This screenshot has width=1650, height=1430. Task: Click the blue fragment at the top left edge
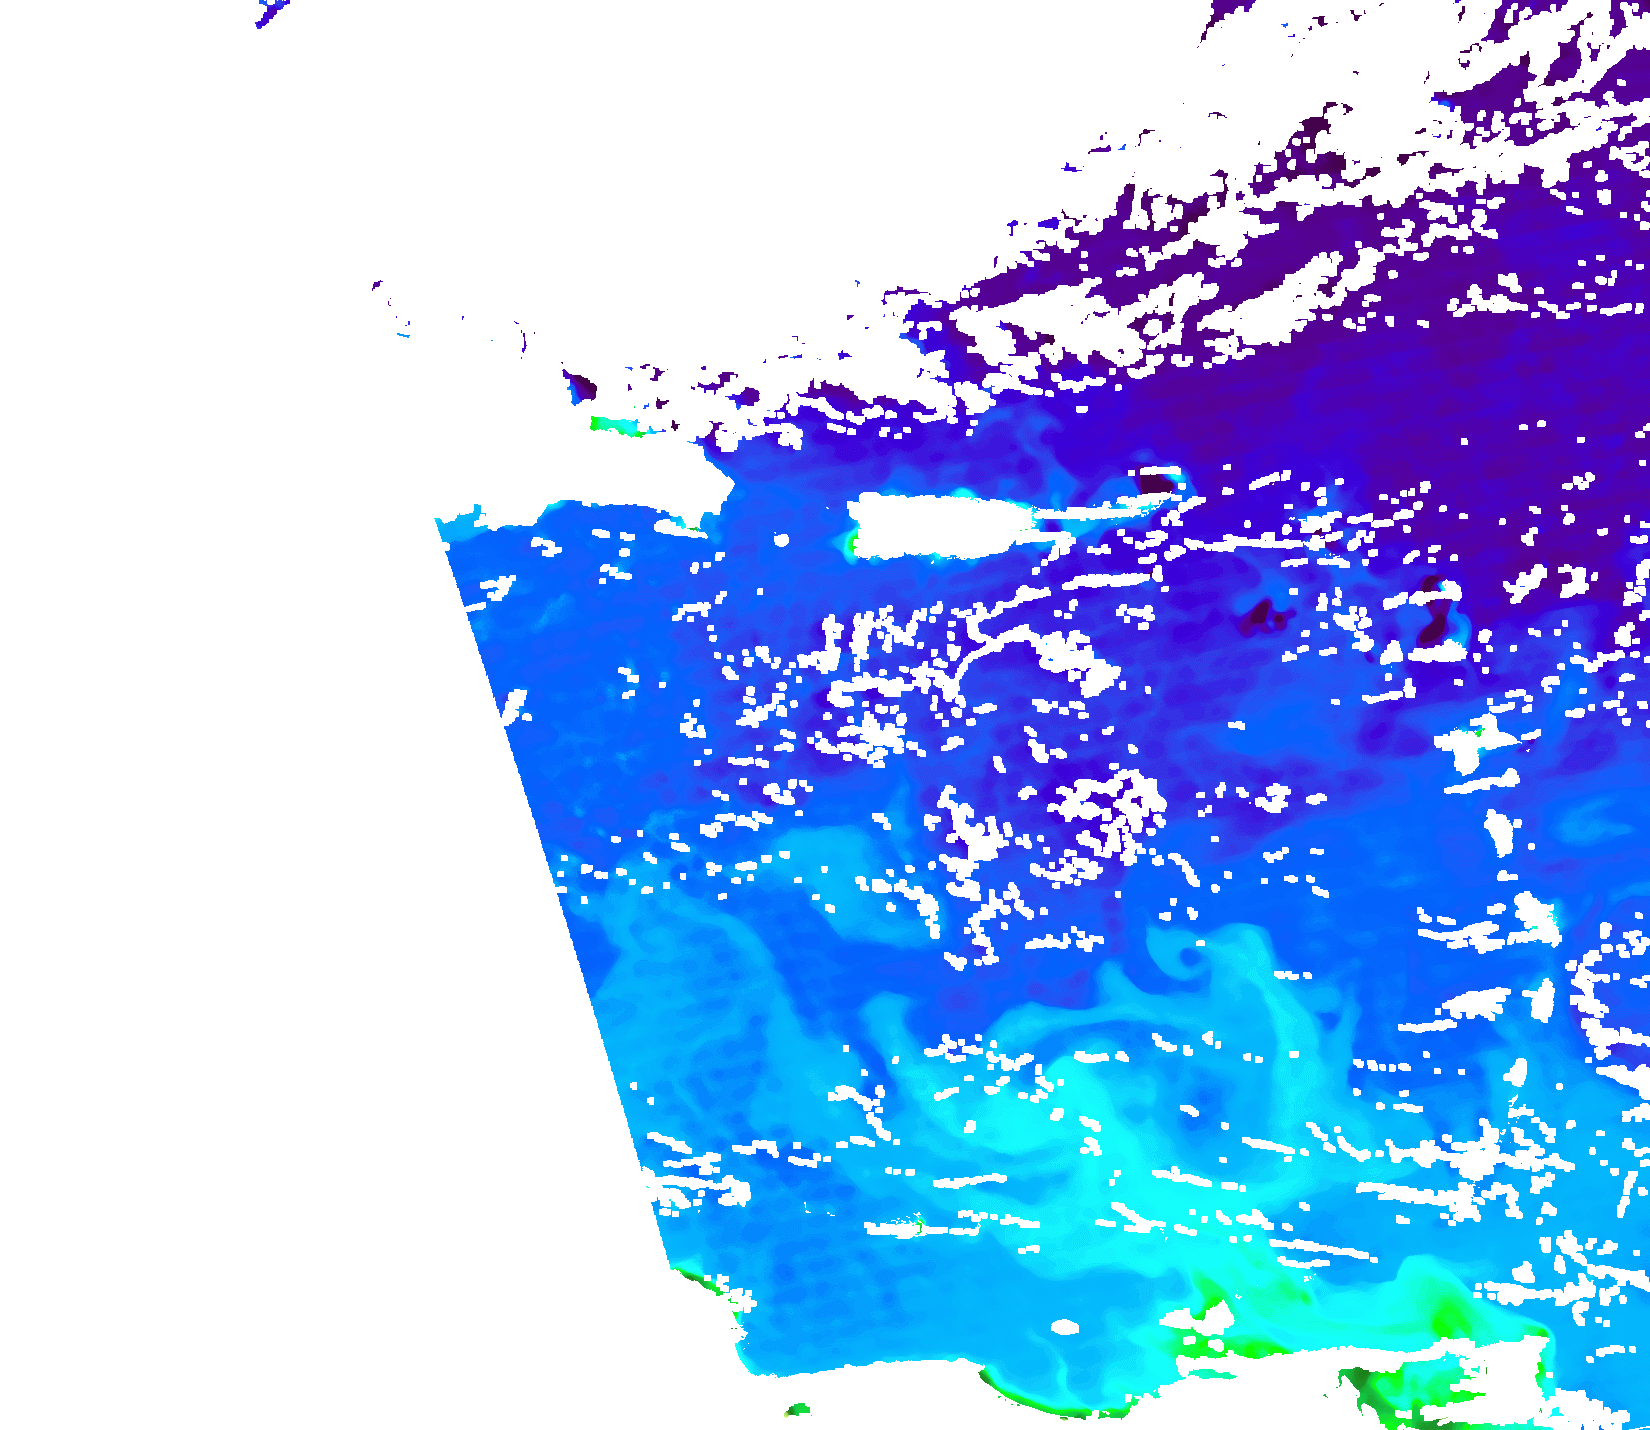tap(270, 14)
